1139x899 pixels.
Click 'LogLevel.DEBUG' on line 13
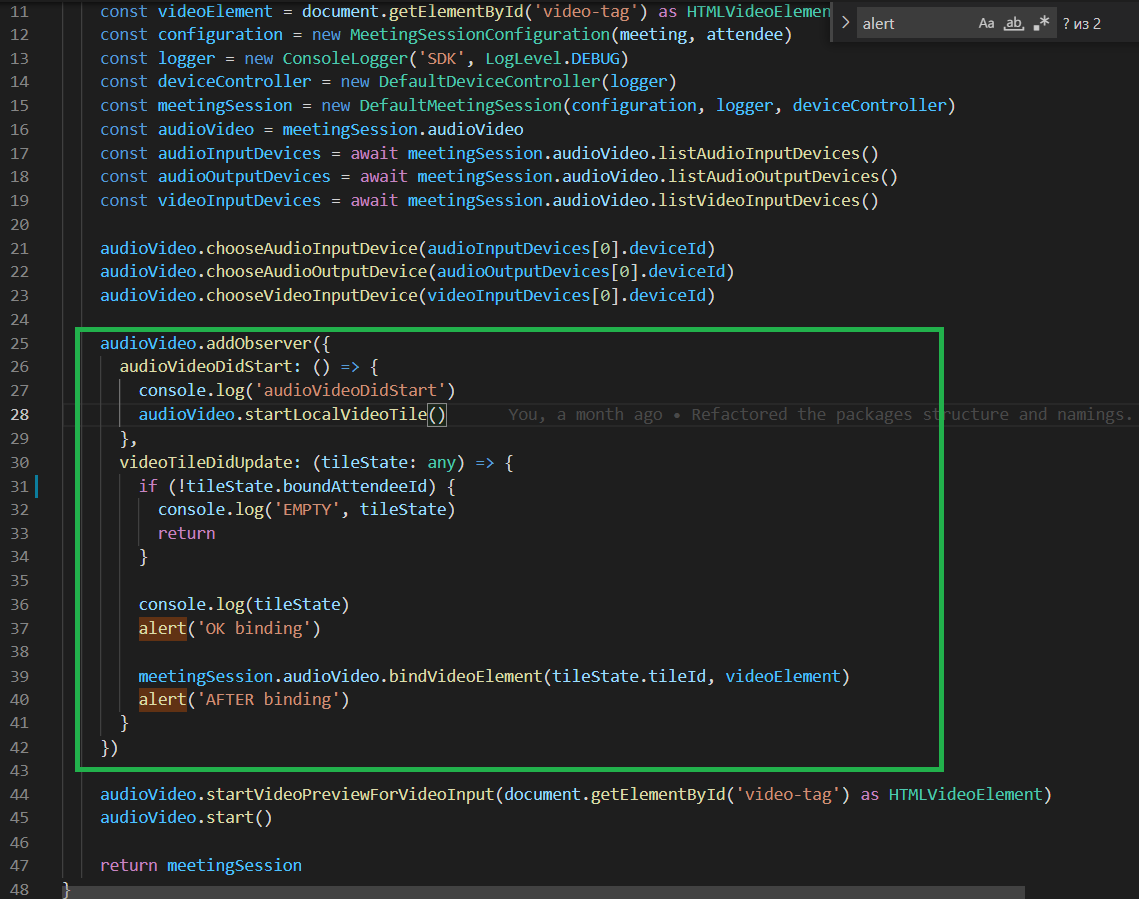tap(552, 59)
